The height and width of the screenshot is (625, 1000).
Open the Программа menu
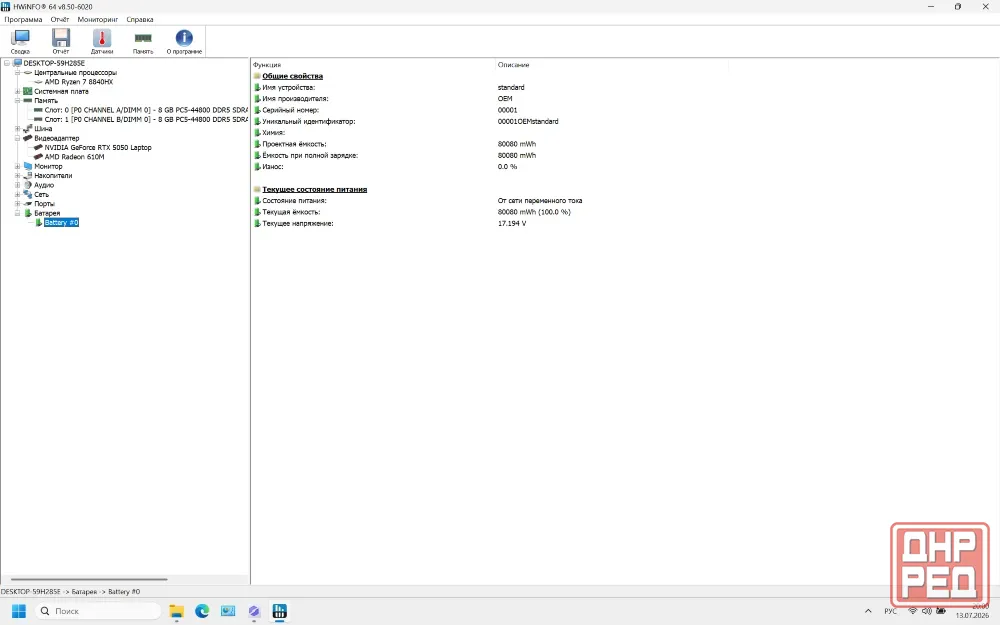tap(23, 19)
